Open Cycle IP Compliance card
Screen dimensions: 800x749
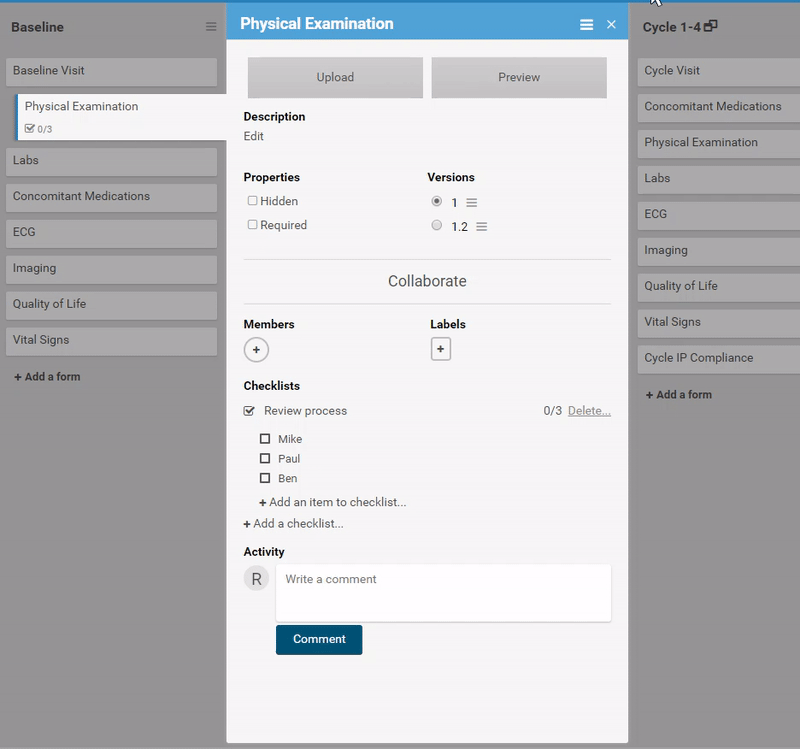(719, 359)
